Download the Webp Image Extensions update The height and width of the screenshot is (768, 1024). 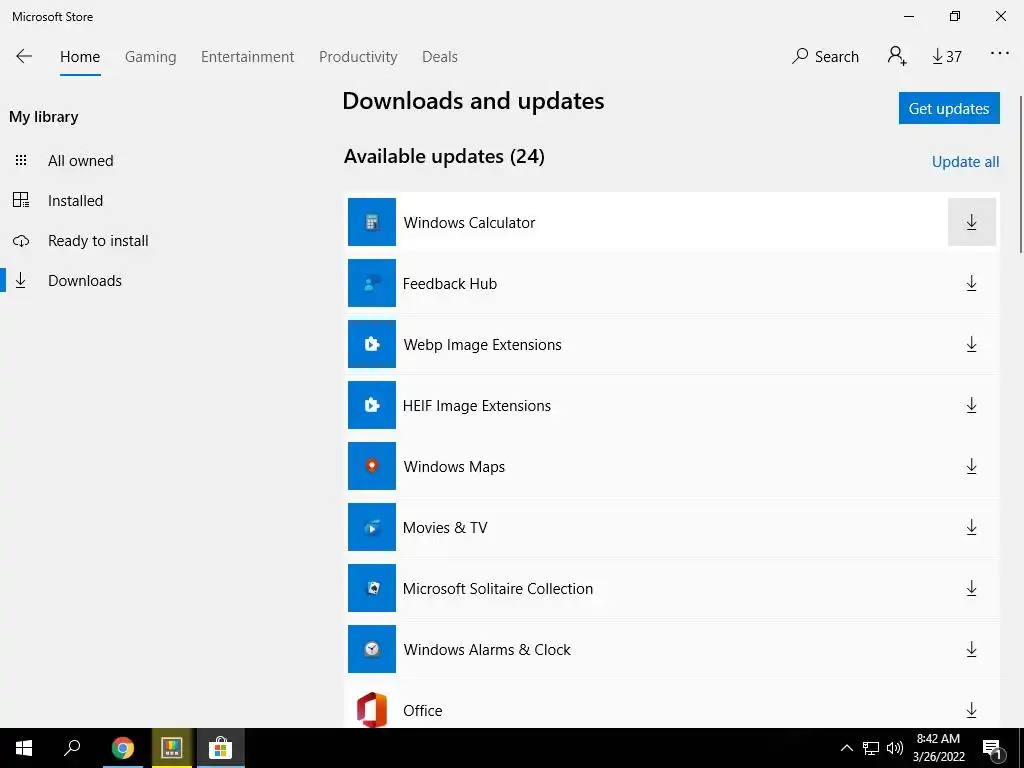(971, 344)
